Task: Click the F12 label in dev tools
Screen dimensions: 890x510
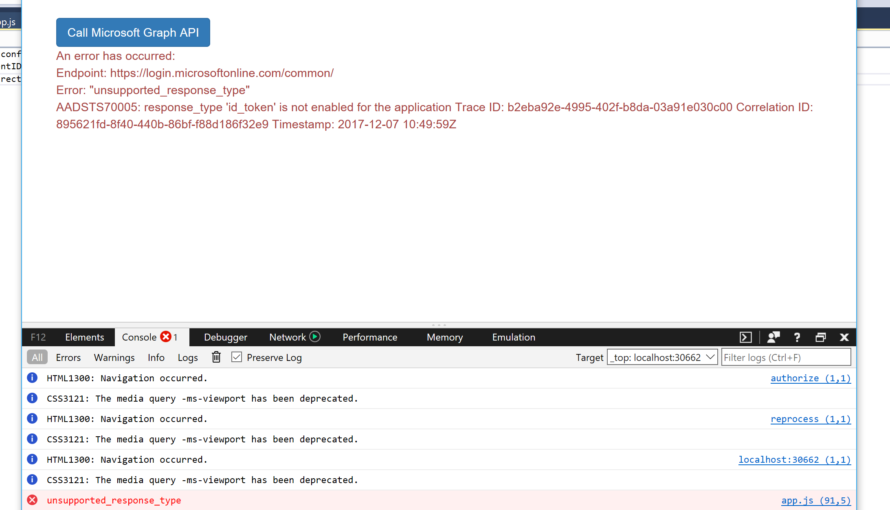Action: coord(38,337)
